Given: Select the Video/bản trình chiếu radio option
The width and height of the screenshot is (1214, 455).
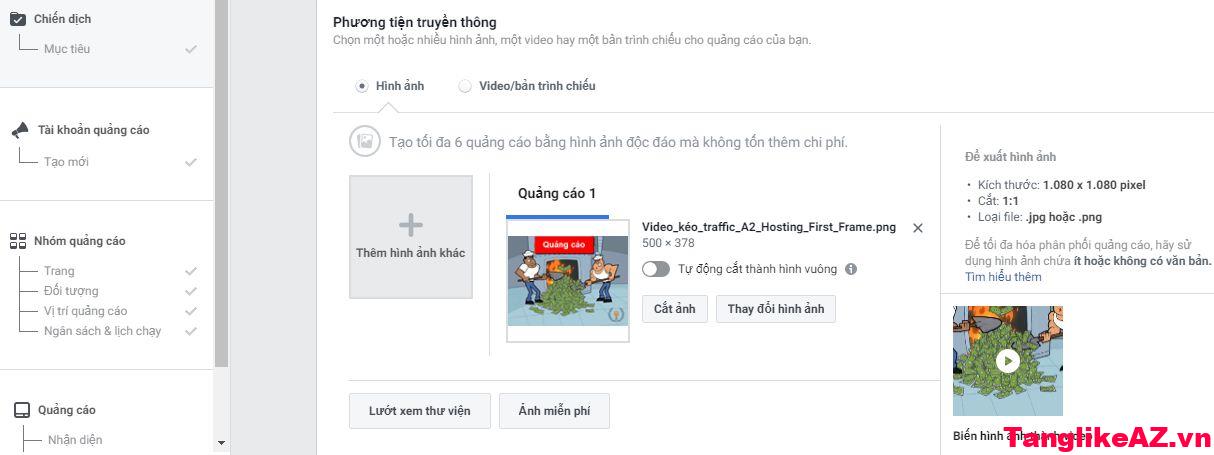Looking at the screenshot, I should (465, 86).
